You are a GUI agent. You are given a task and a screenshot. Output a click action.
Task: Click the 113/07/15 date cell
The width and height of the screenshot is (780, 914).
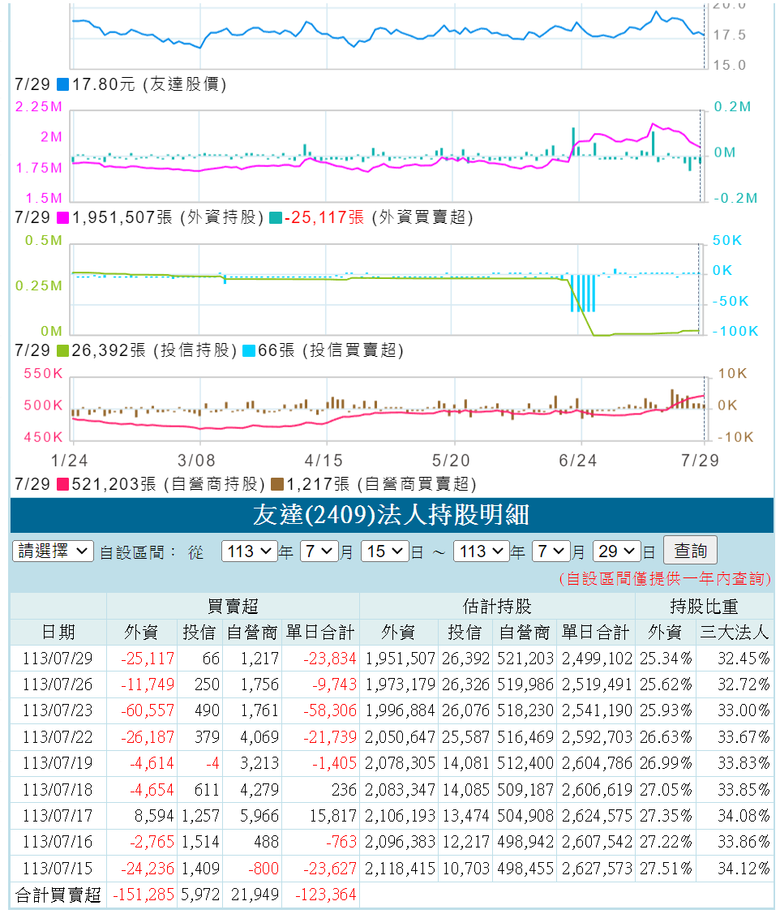(x=58, y=869)
